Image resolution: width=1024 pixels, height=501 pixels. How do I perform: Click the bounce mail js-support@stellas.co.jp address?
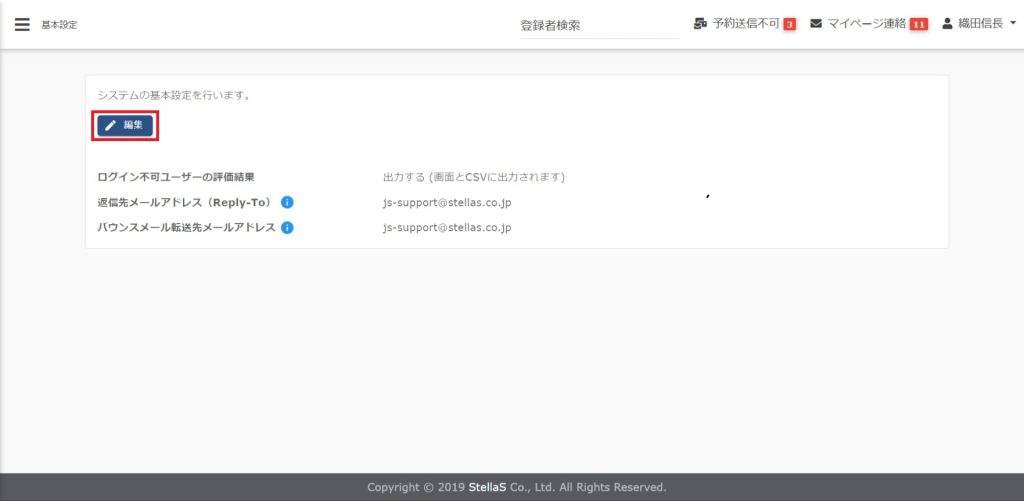point(447,227)
